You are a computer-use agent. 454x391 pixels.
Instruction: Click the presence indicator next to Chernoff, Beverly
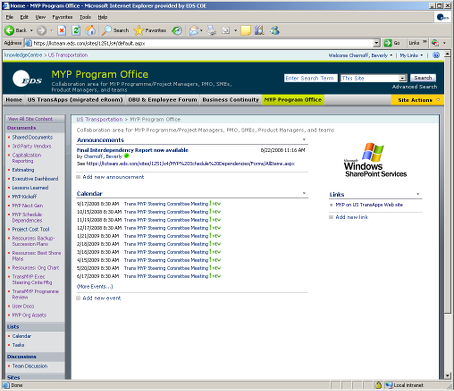coord(126,156)
